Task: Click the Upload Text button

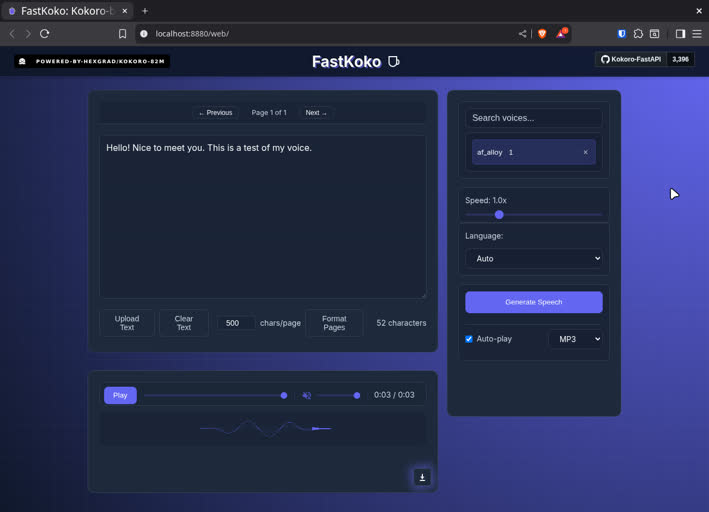Action: [x=127, y=323]
